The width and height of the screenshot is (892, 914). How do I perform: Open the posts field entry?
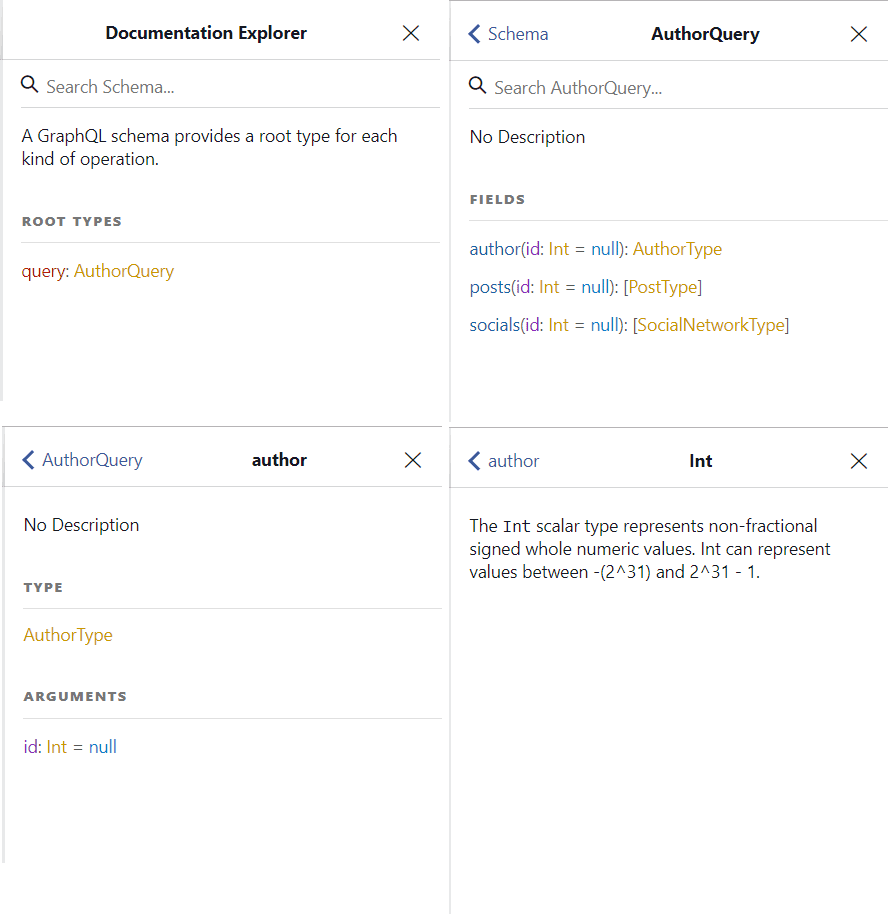coord(490,287)
